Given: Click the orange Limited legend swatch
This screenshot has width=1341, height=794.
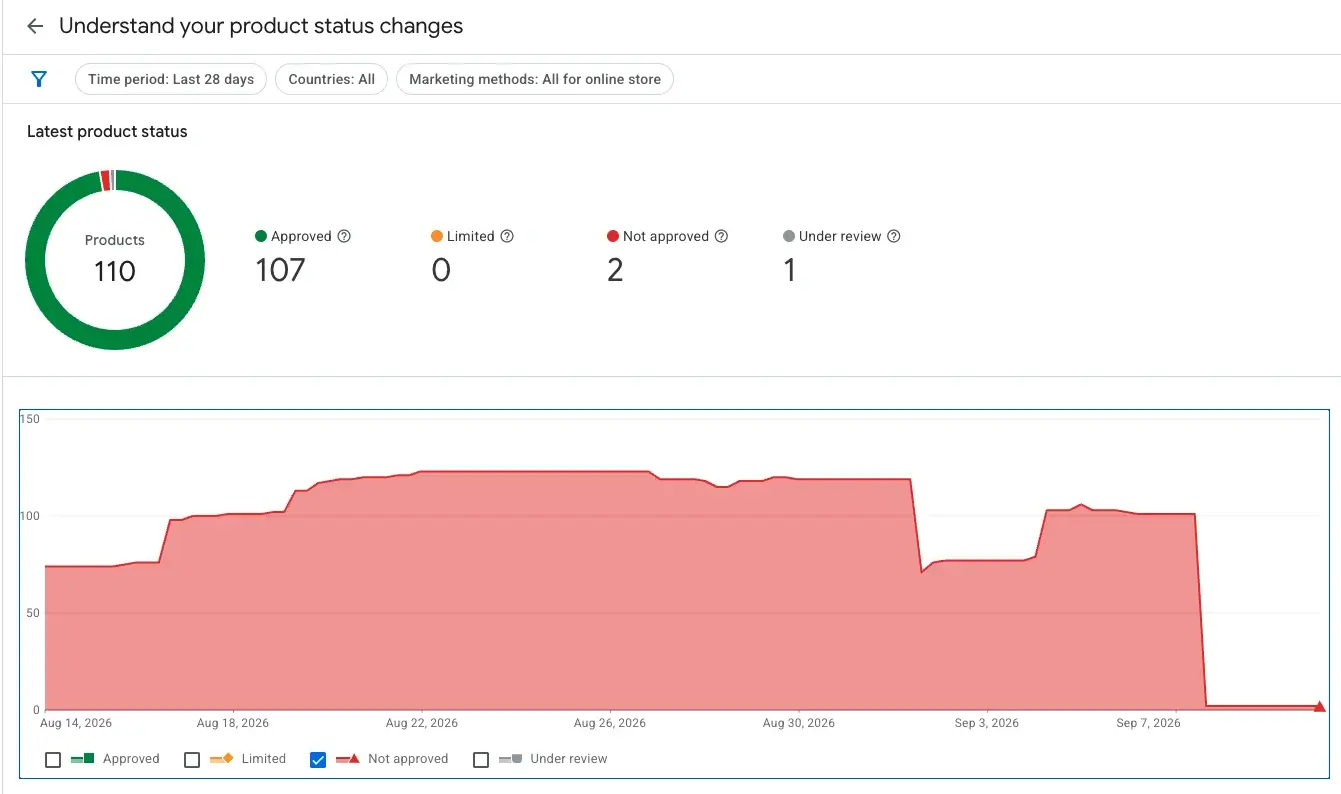Looking at the screenshot, I should click(221, 759).
